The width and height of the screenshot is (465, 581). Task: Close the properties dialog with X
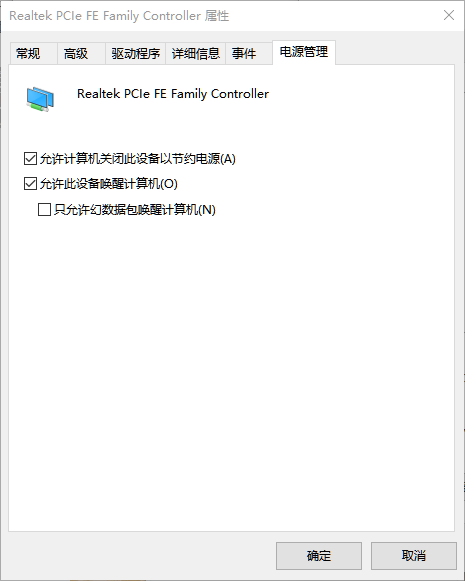449,15
